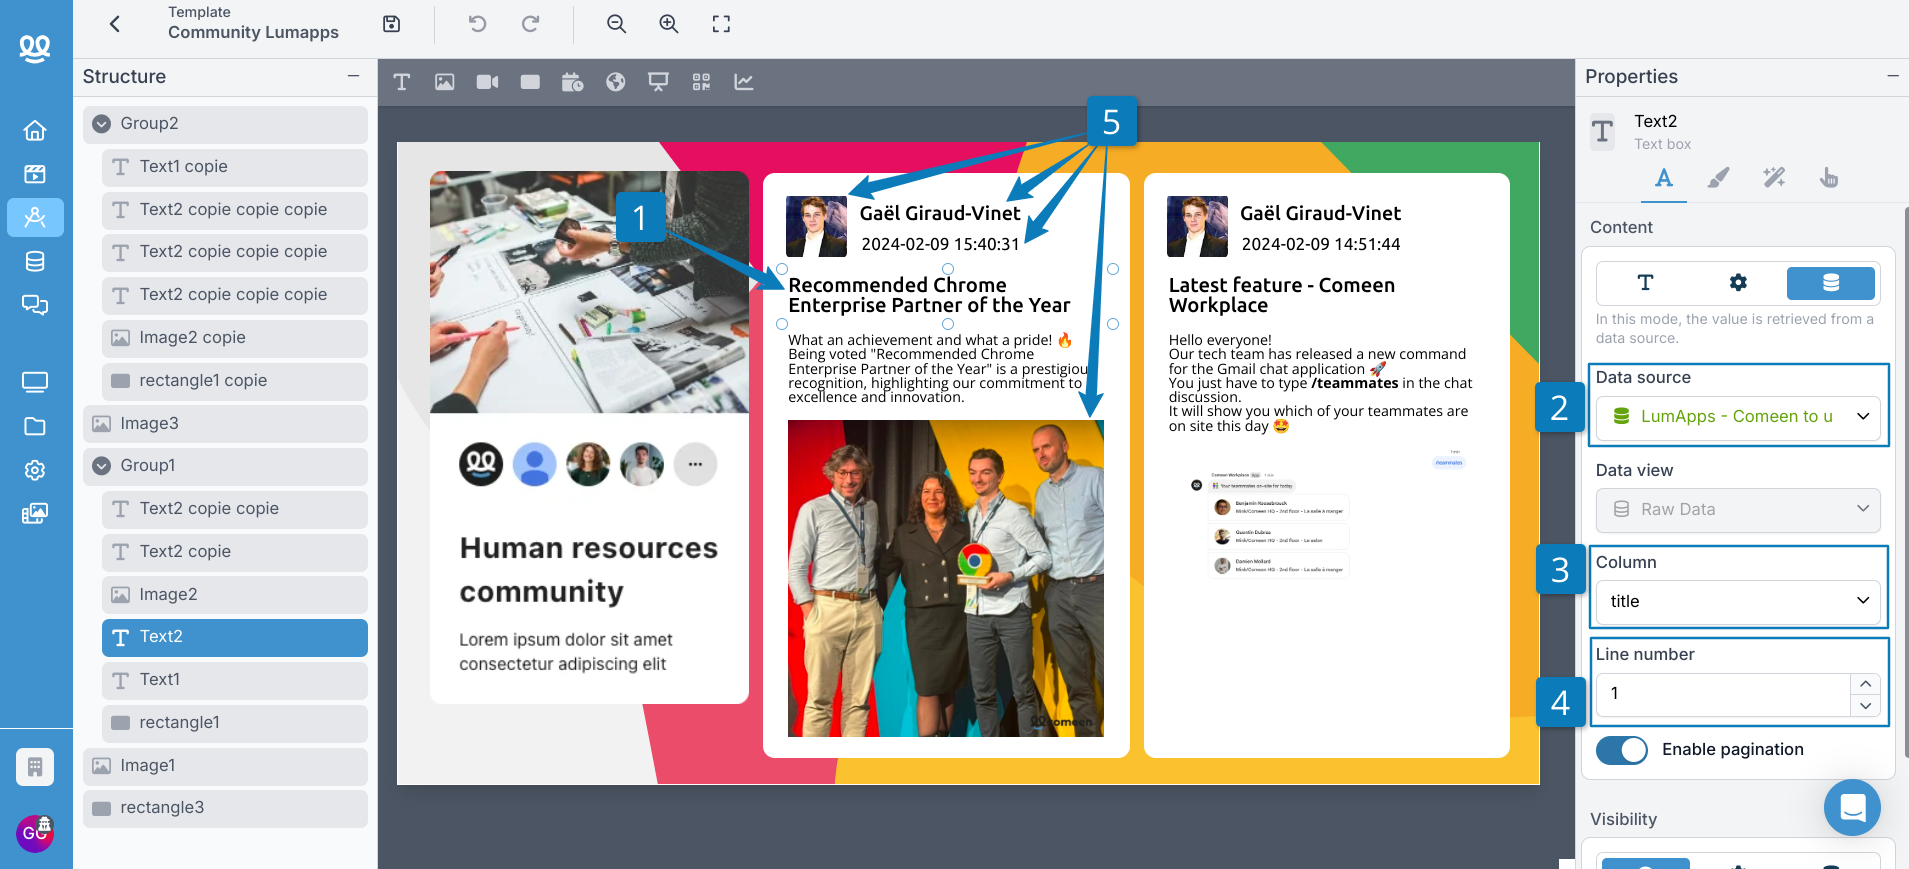Open the support chat bubble
The height and width of the screenshot is (869, 1909).
pyautogui.click(x=1852, y=807)
